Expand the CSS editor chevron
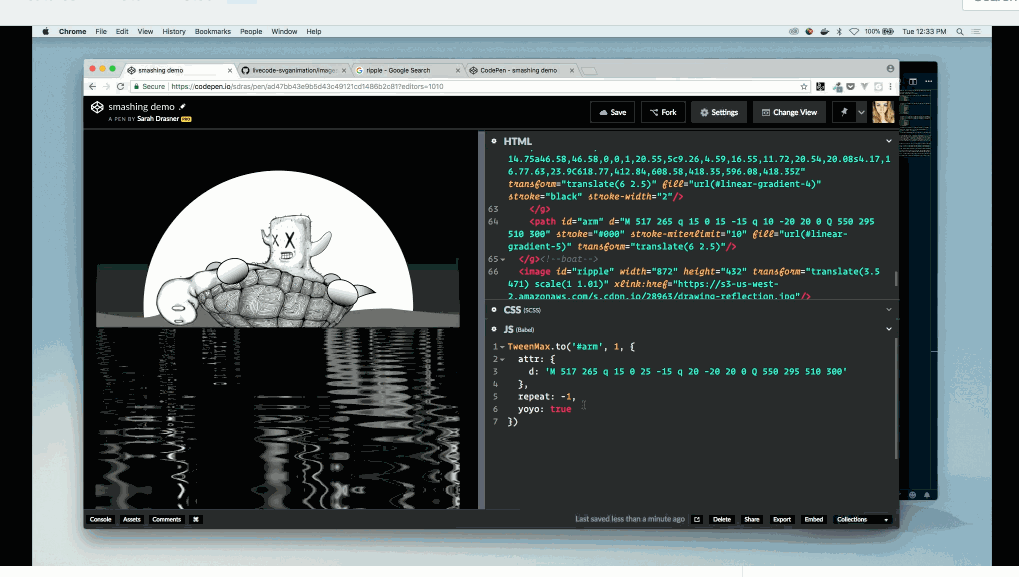This screenshot has width=1019, height=577. [x=888, y=310]
